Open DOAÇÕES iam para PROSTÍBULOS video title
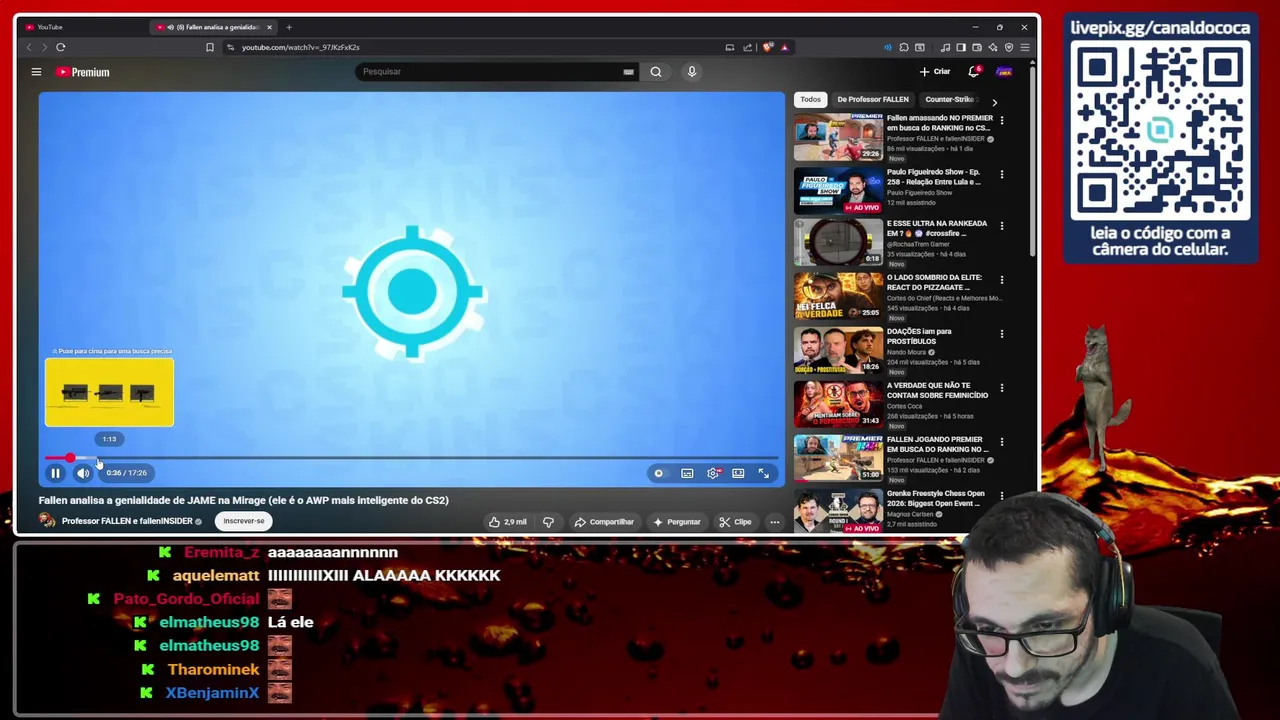This screenshot has height=720, width=1280. [x=919, y=336]
